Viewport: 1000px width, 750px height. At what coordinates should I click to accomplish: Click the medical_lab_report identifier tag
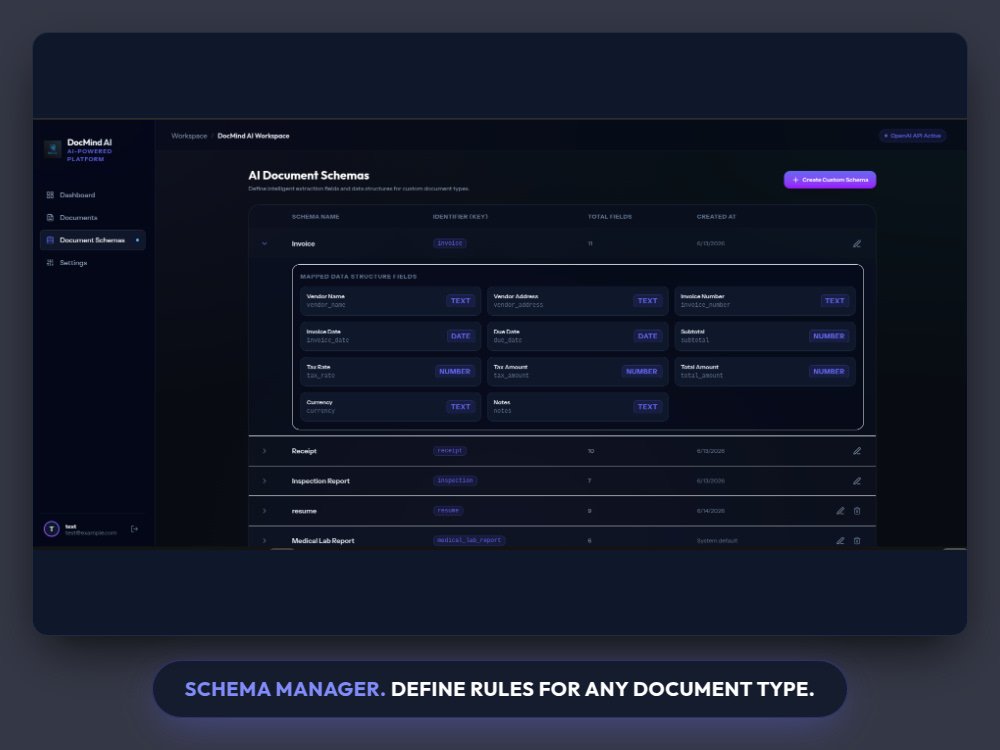(x=469, y=540)
